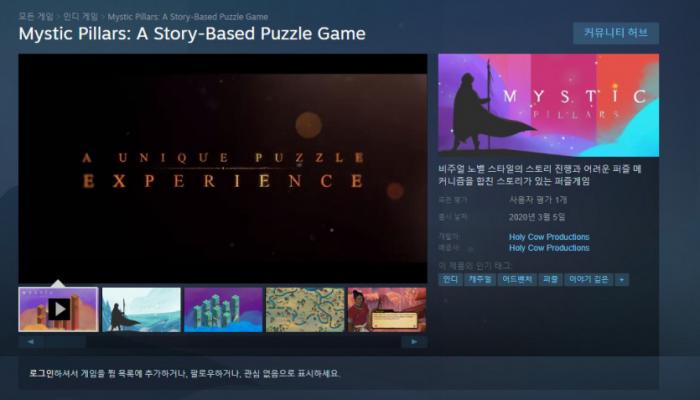This screenshot has width=700, height=400.
Task: Click the Mystic Pillars header capsule image
Action: (548, 105)
